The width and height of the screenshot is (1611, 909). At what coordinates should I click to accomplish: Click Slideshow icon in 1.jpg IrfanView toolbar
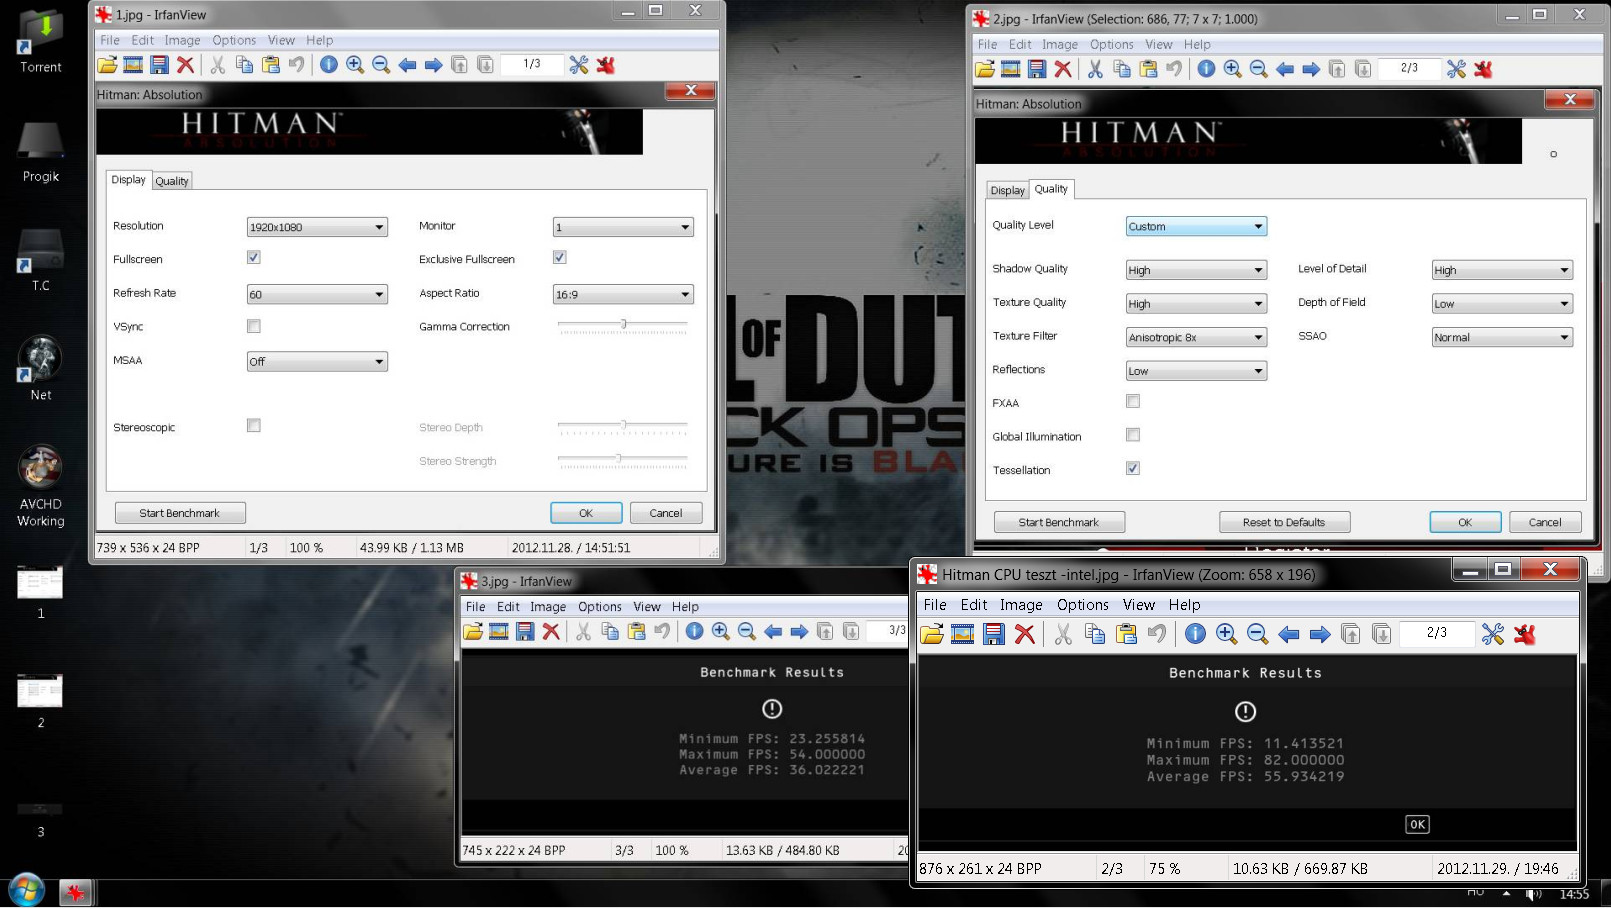(133, 65)
